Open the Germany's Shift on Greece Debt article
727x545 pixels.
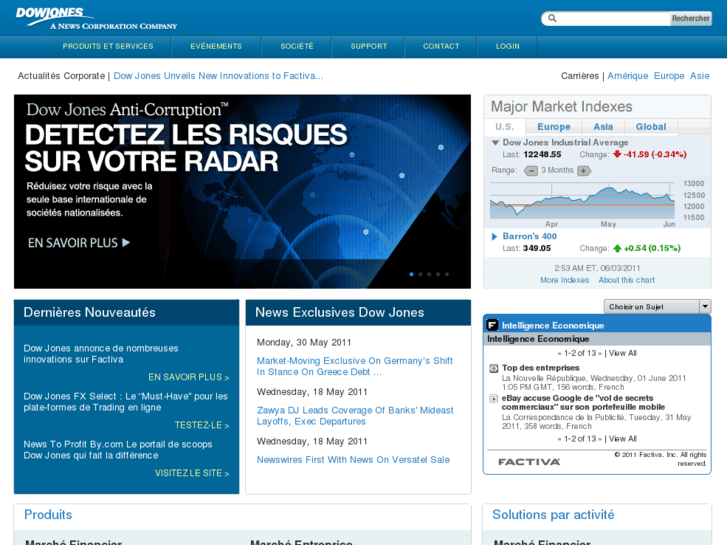point(355,366)
